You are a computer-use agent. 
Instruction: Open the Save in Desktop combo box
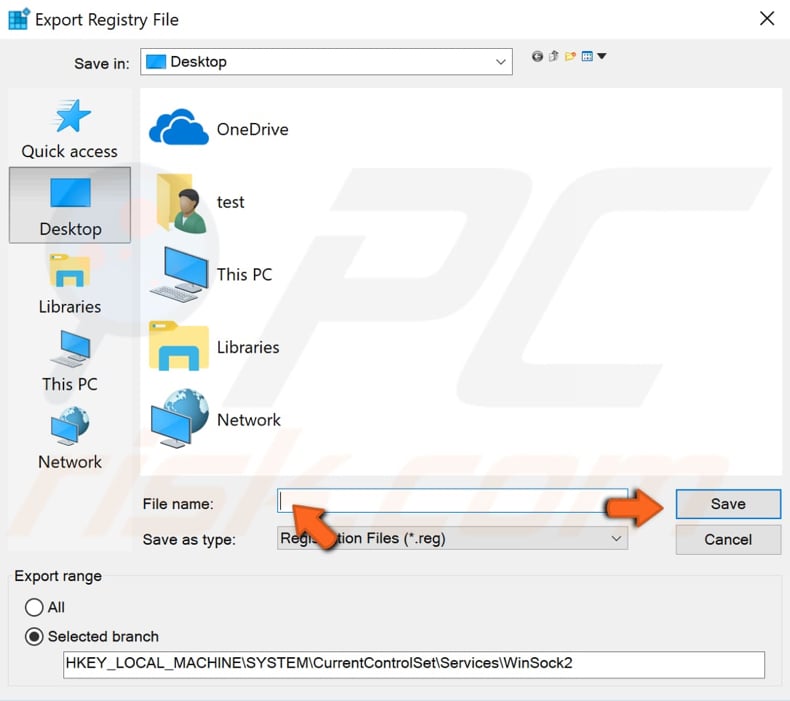click(326, 61)
